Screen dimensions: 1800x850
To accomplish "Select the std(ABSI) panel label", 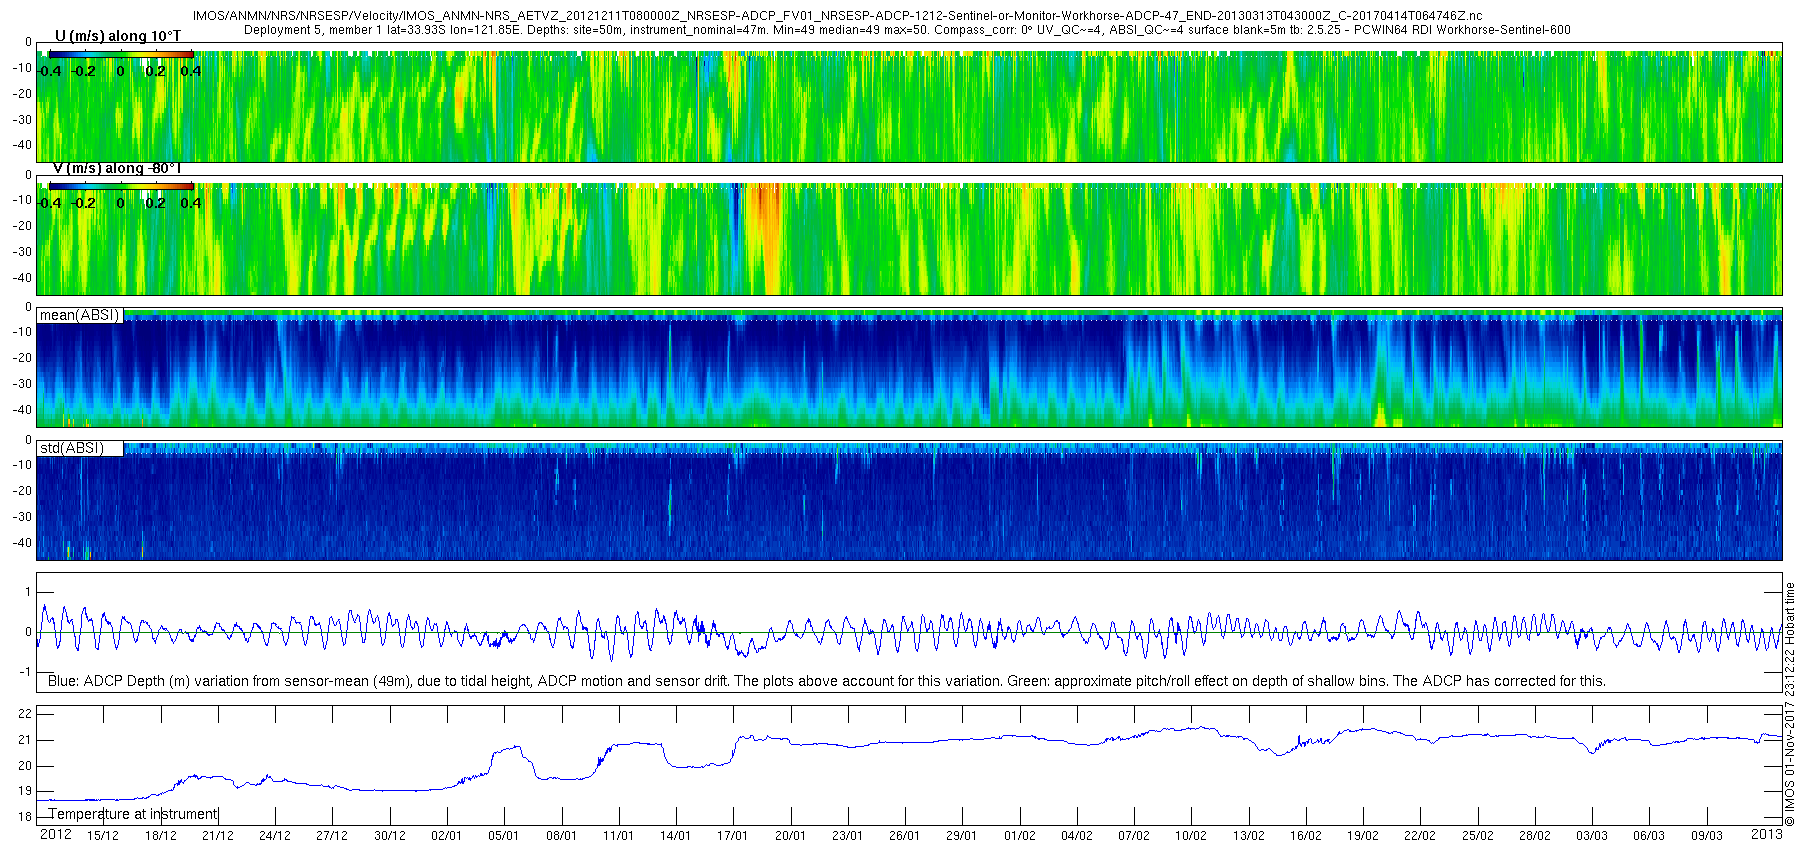I will (x=71, y=448).
